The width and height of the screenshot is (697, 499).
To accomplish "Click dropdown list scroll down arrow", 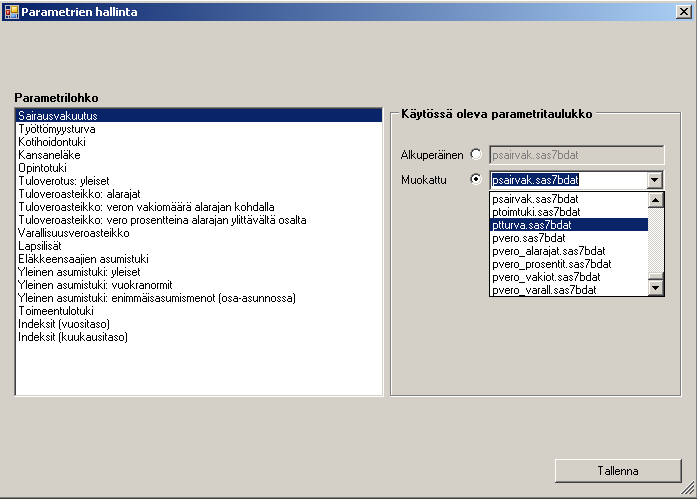I will [x=656, y=288].
